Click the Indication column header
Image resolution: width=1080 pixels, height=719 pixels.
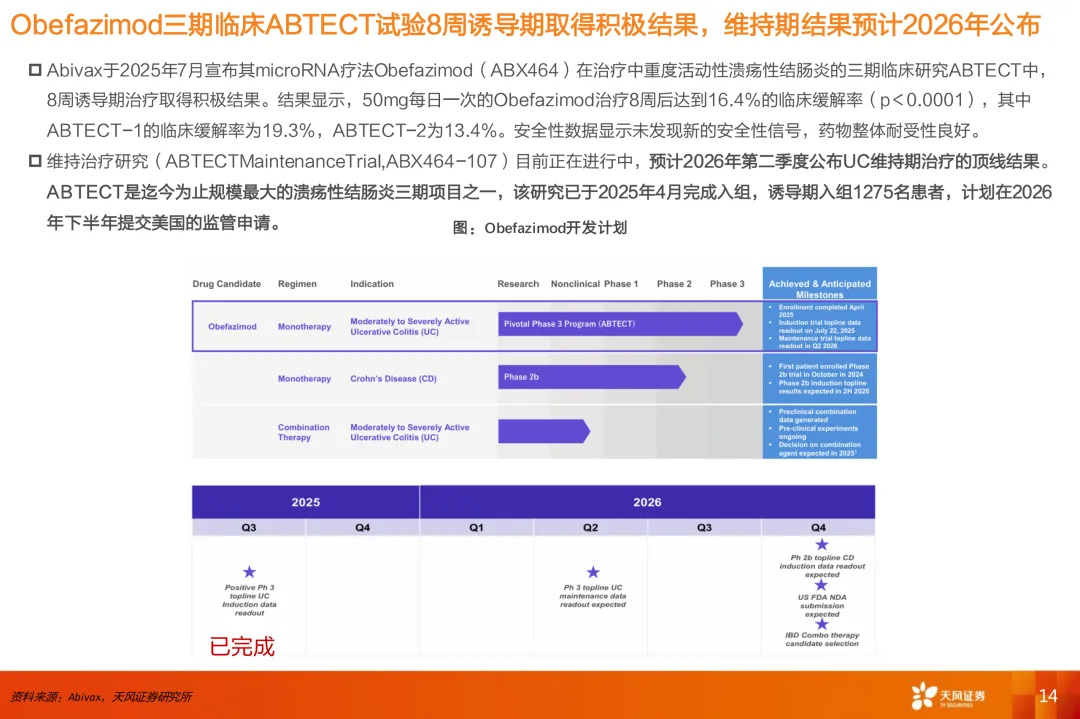pos(372,284)
